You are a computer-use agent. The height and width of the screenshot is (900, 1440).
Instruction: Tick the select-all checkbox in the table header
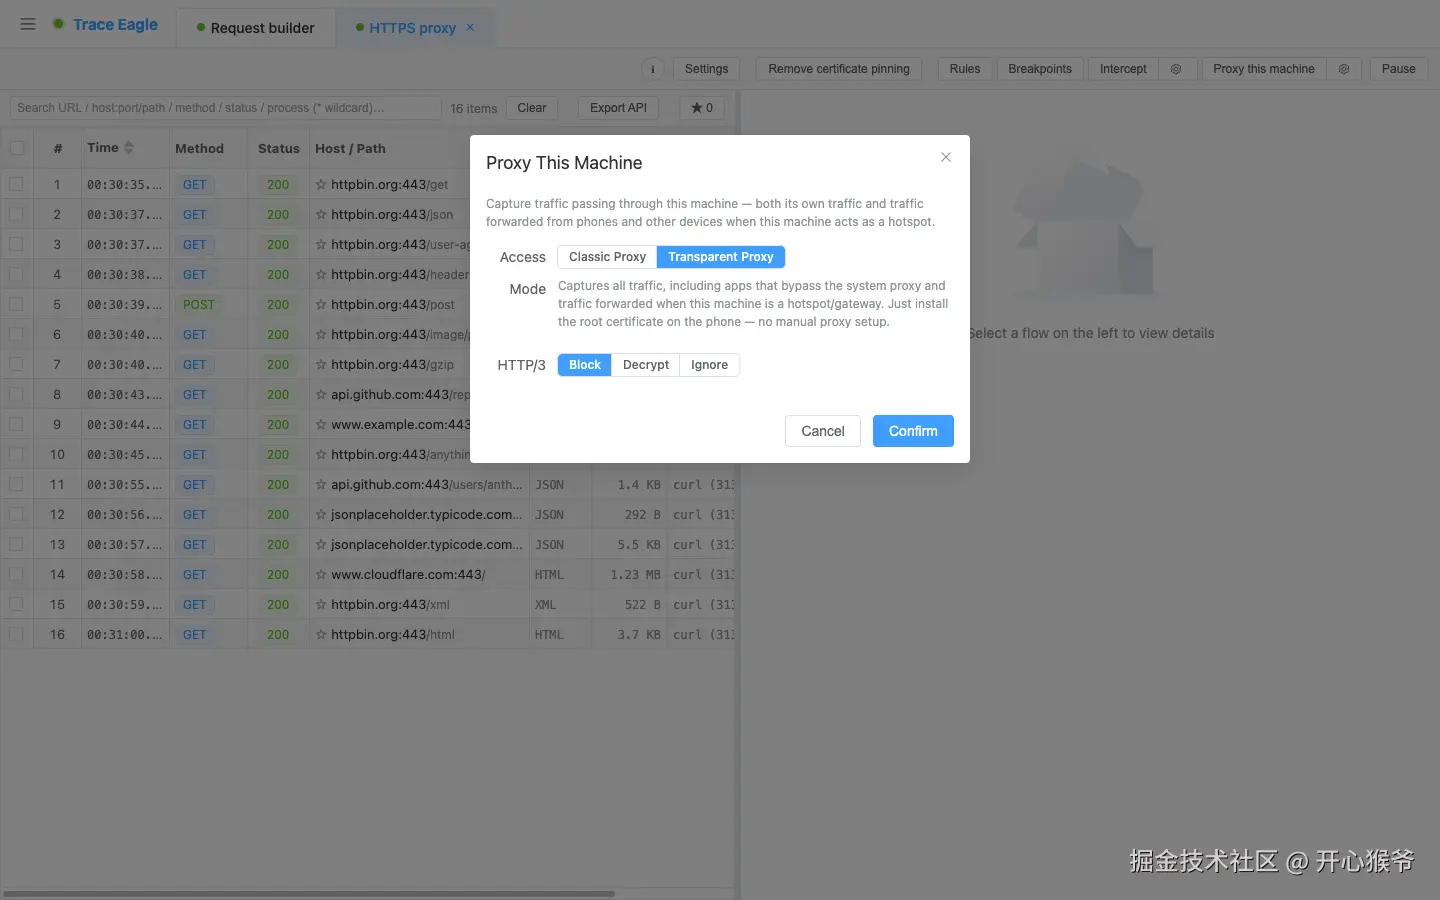[17, 148]
